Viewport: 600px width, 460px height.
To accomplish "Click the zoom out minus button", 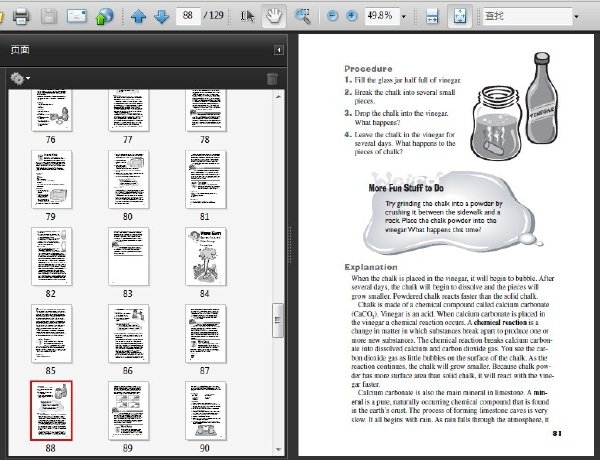I will tap(333, 16).
